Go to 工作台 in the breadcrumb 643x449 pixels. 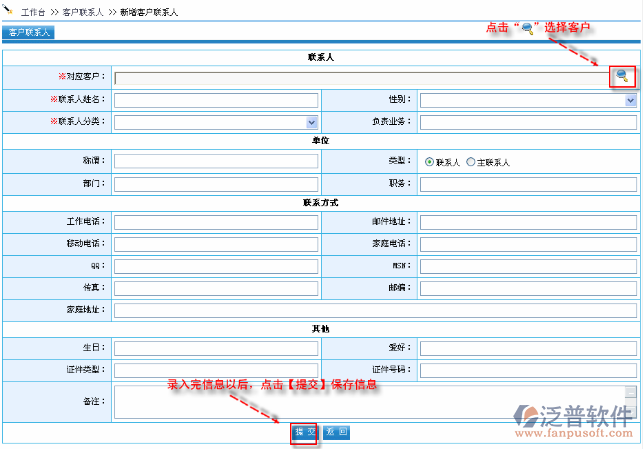click(x=33, y=12)
